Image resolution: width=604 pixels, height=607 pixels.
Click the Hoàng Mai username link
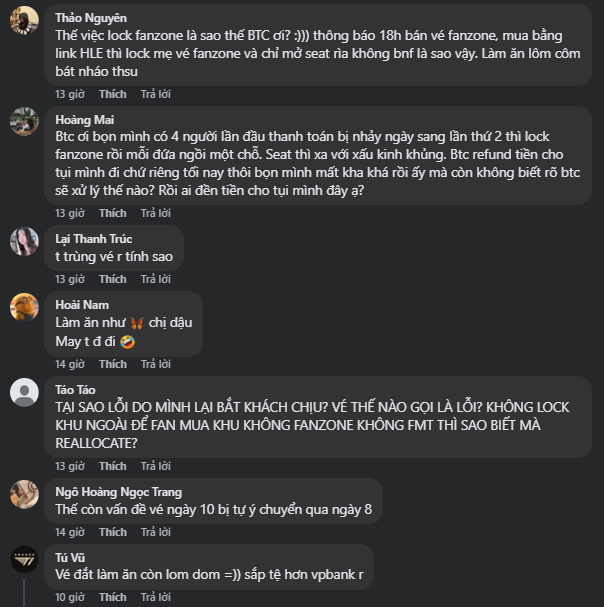[83, 119]
